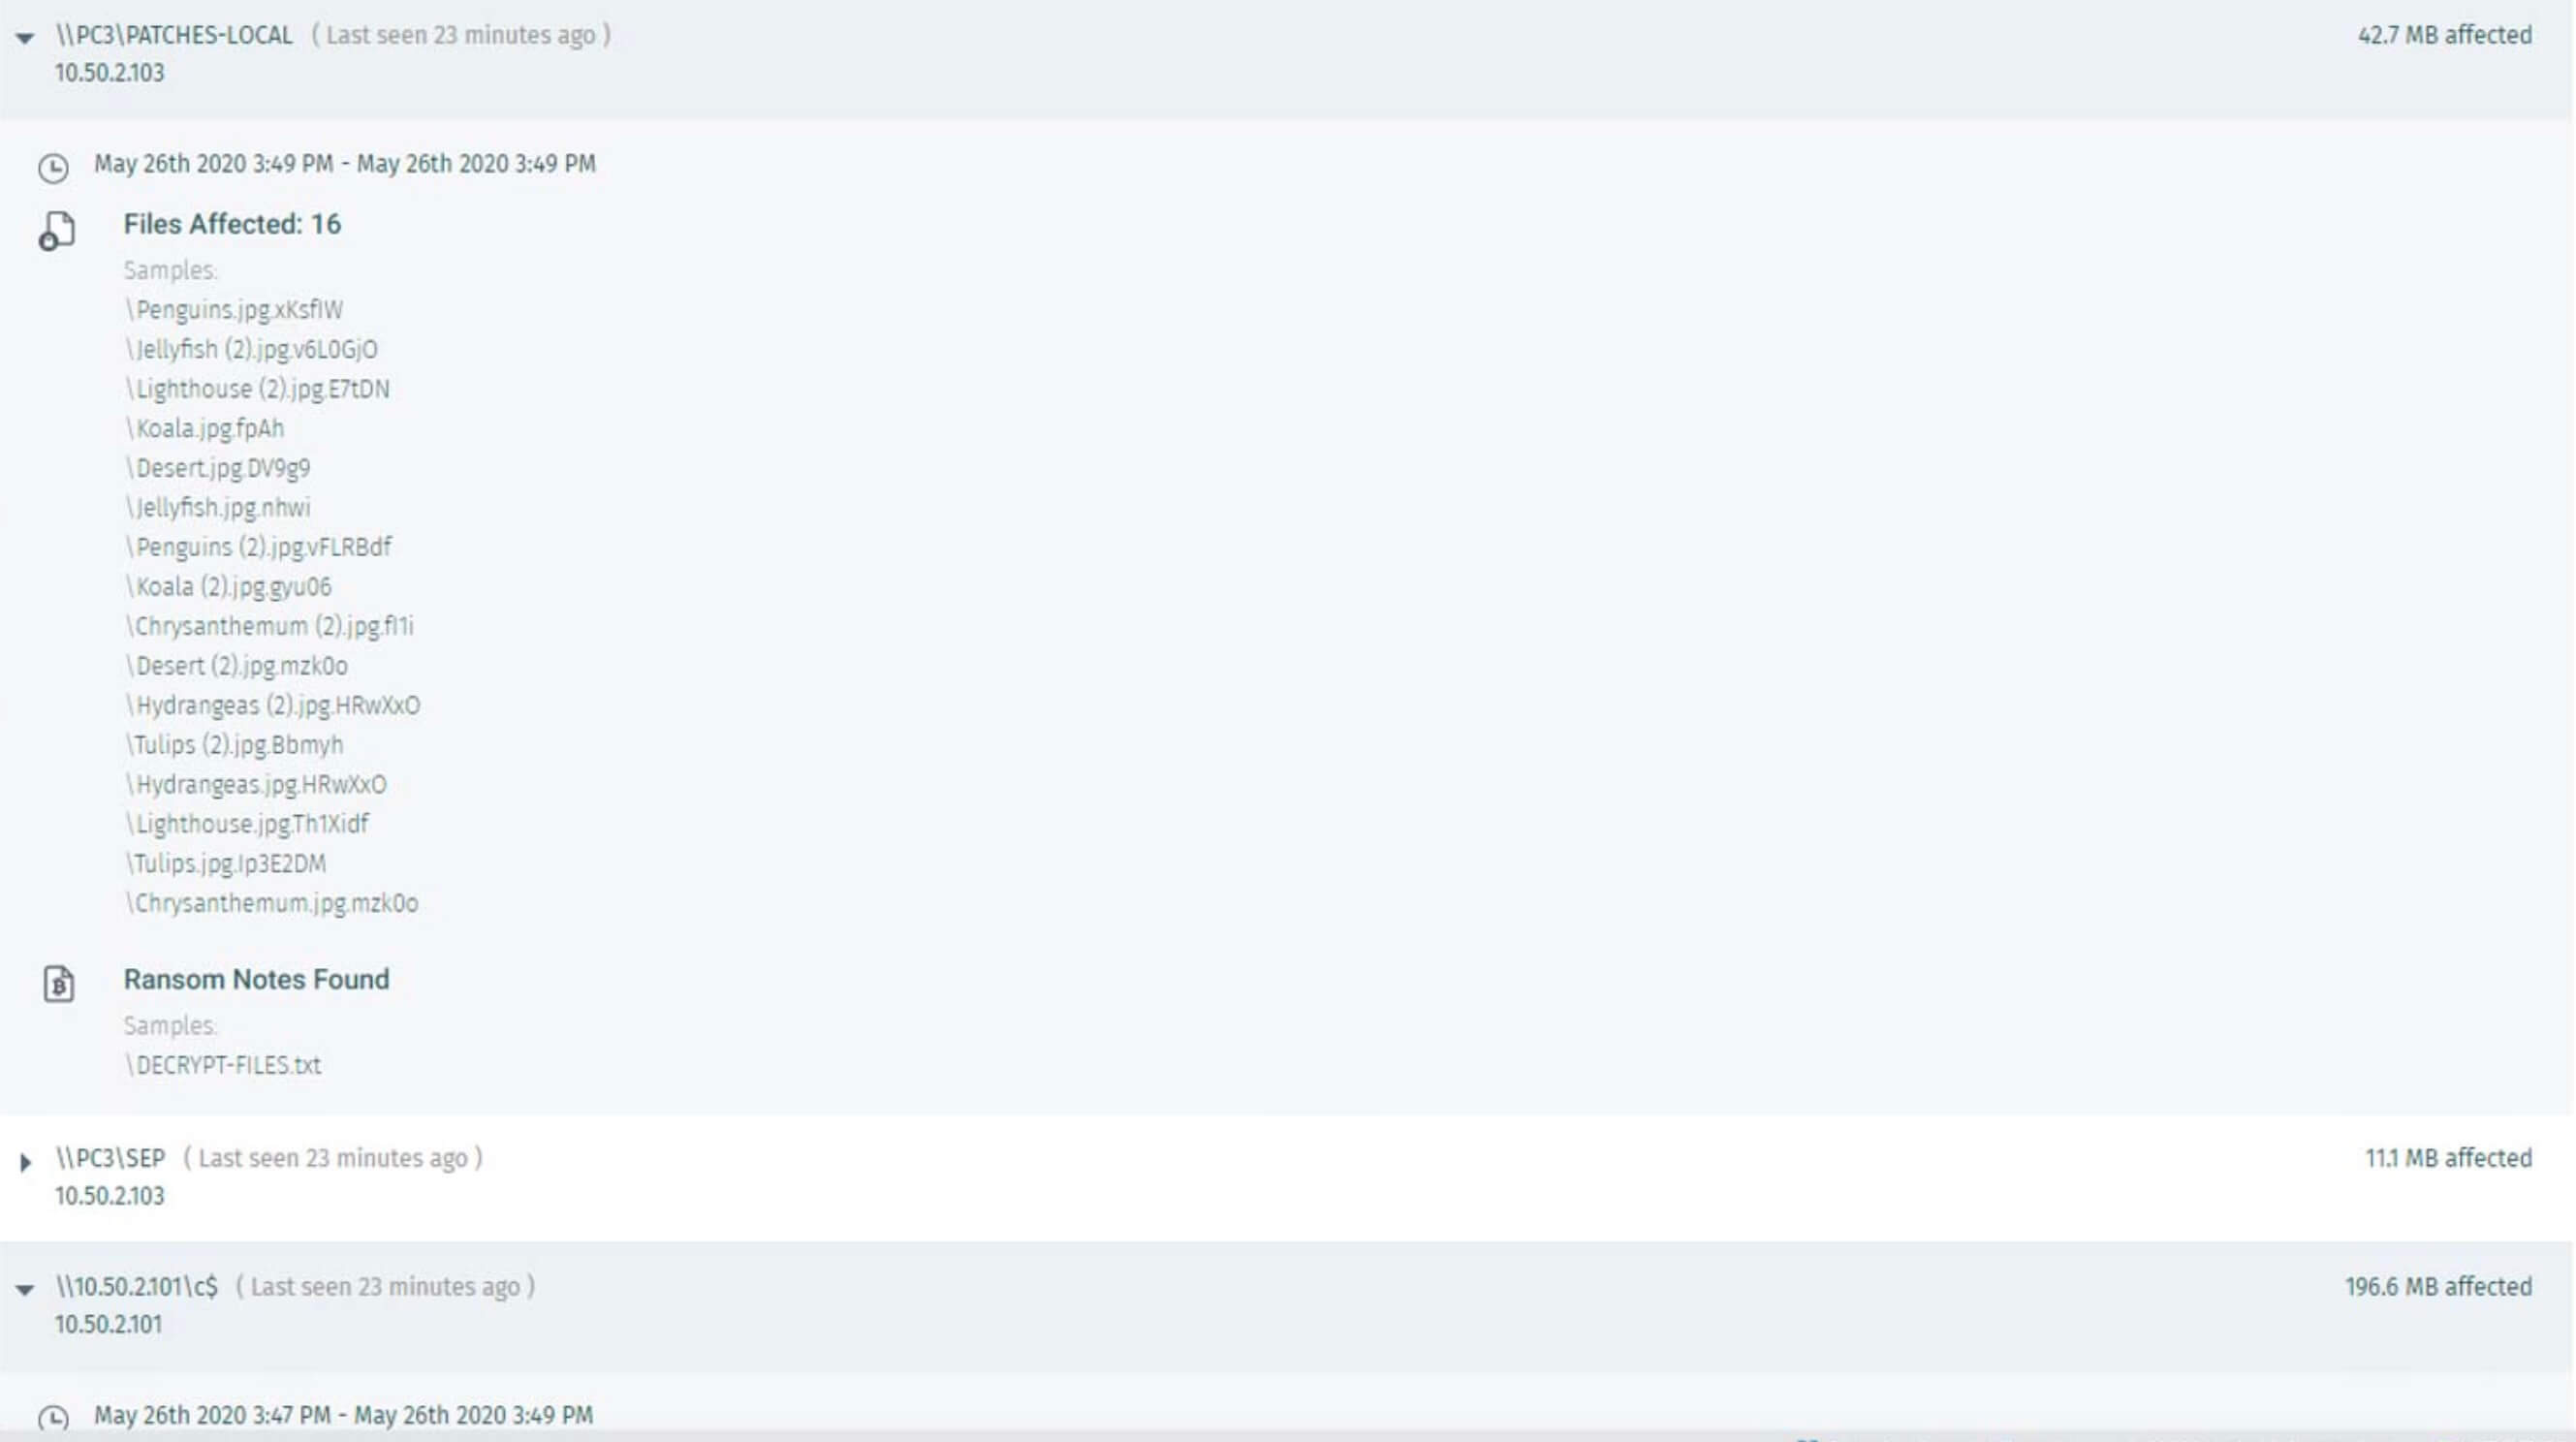Collapse the \\PC3\PATCHES-LOCAL share section
The image size is (2576, 1442).
click(25, 38)
